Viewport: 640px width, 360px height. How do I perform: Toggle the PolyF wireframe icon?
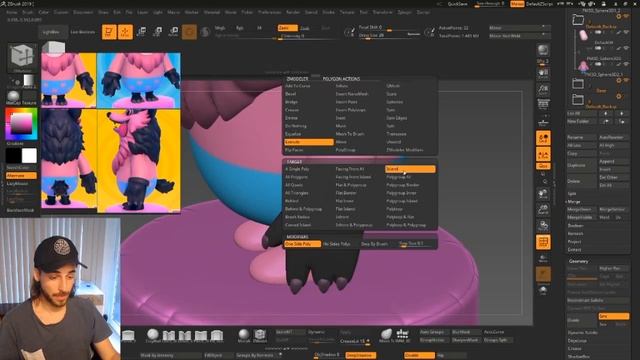(x=543, y=242)
